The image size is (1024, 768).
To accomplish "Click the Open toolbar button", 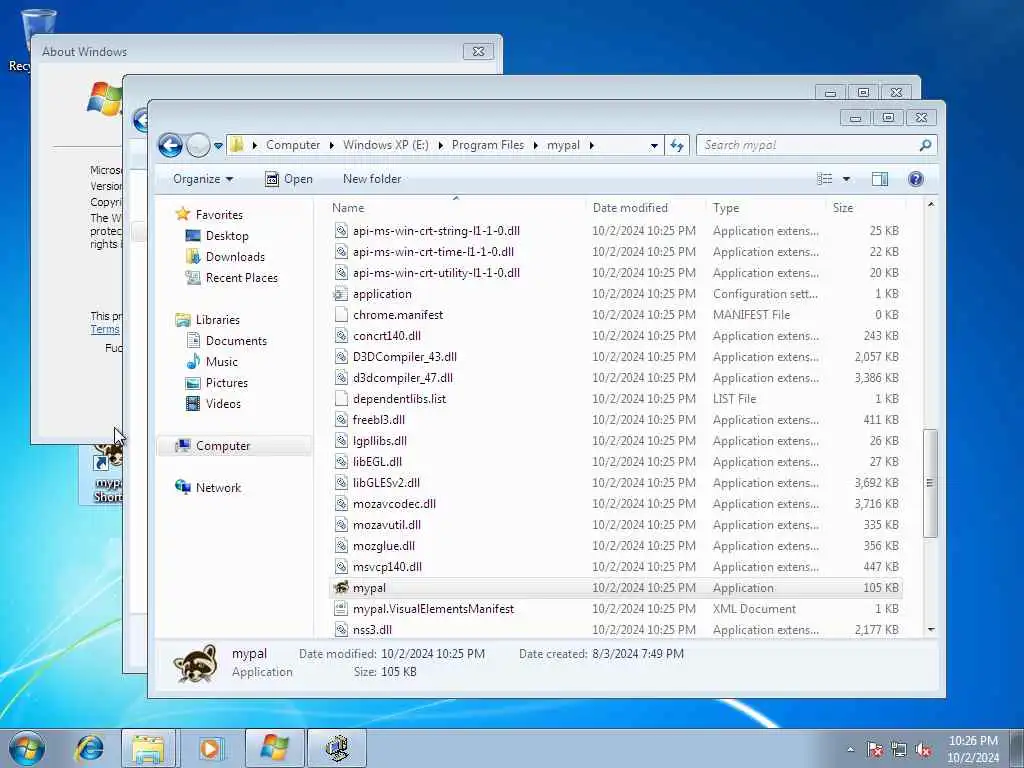I will pyautogui.click(x=289, y=179).
